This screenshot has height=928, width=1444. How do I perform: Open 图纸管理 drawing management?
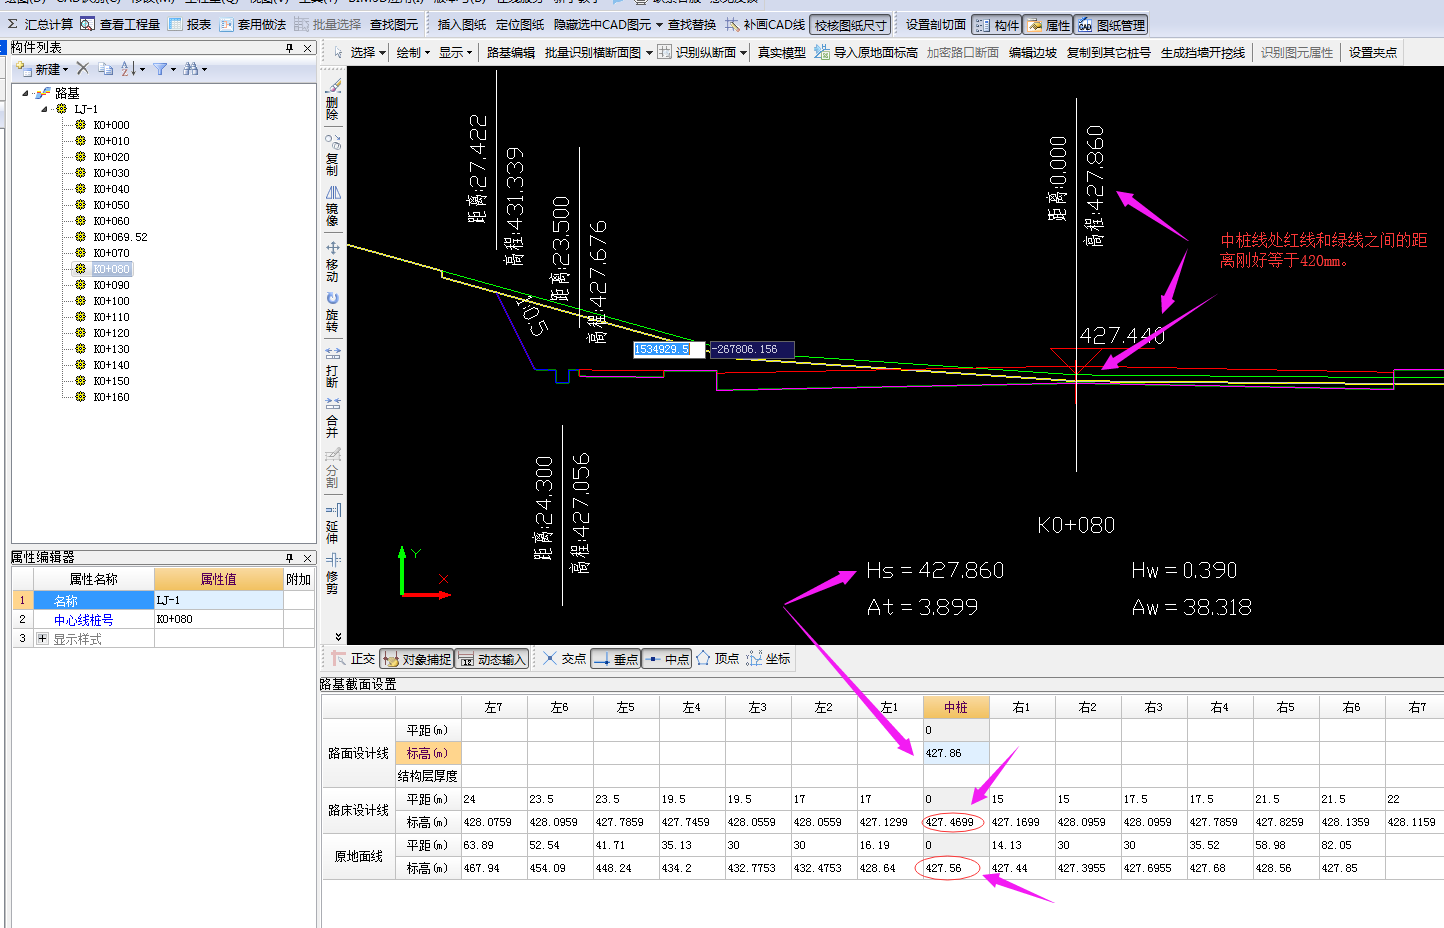coord(1111,25)
